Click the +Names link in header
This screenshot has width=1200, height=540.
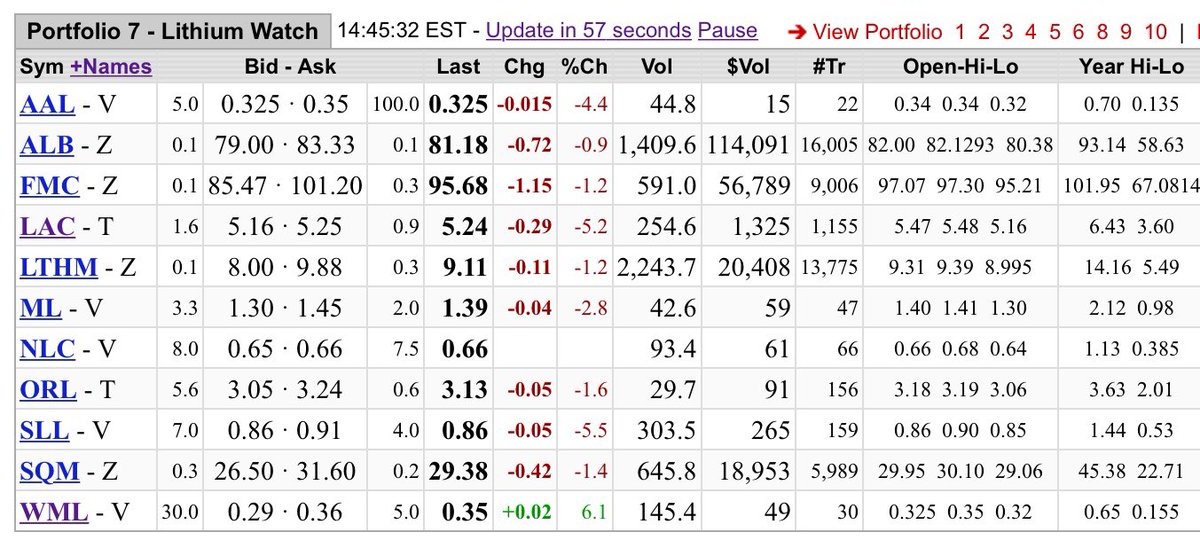(110, 67)
